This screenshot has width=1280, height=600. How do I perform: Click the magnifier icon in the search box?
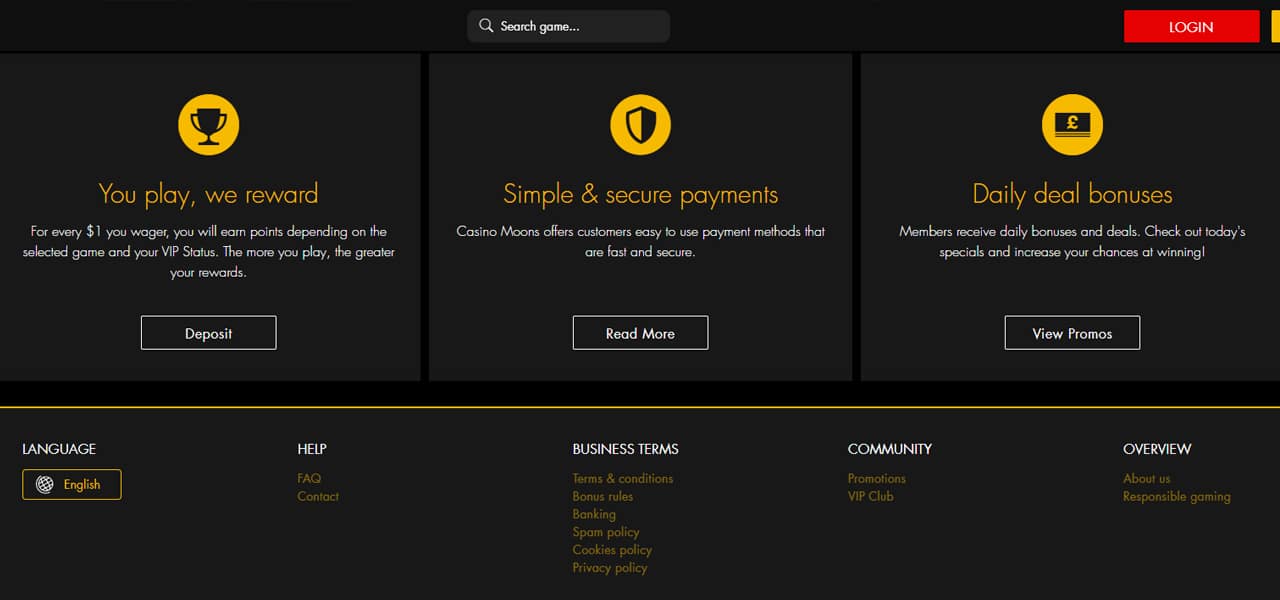point(486,26)
